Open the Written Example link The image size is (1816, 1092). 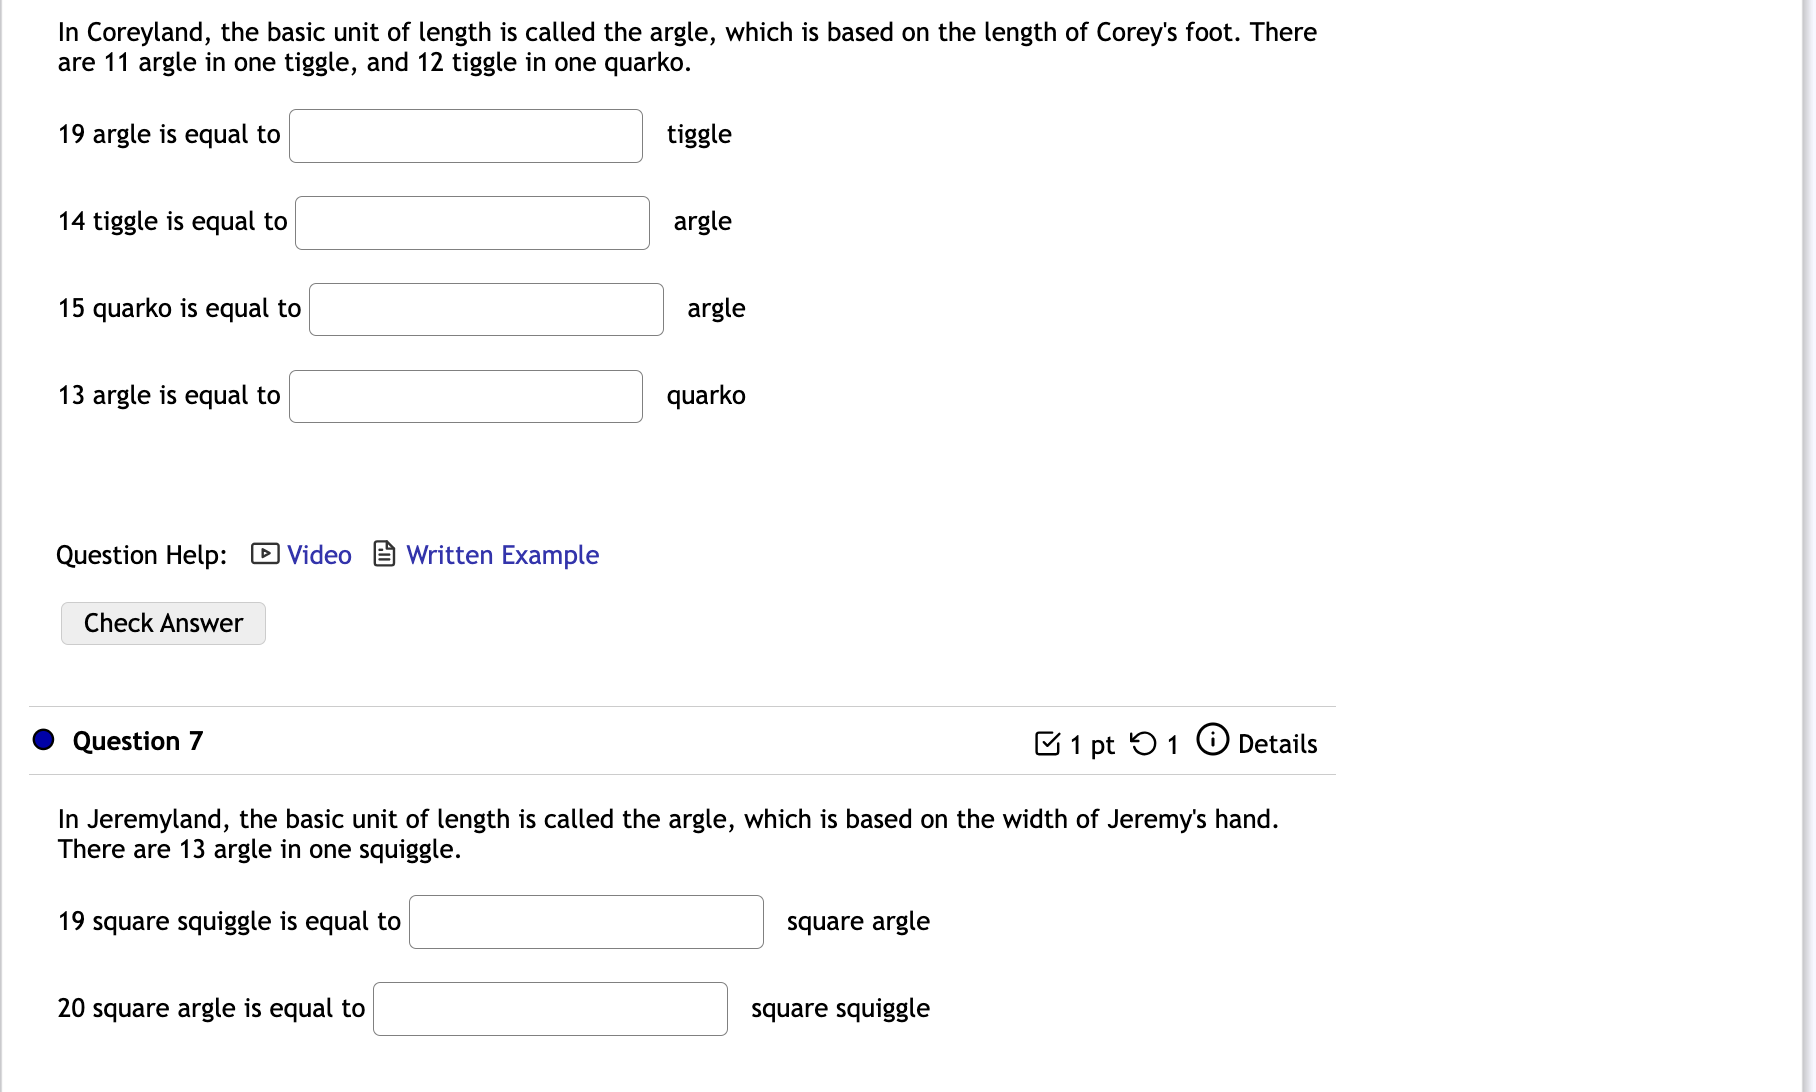(502, 554)
